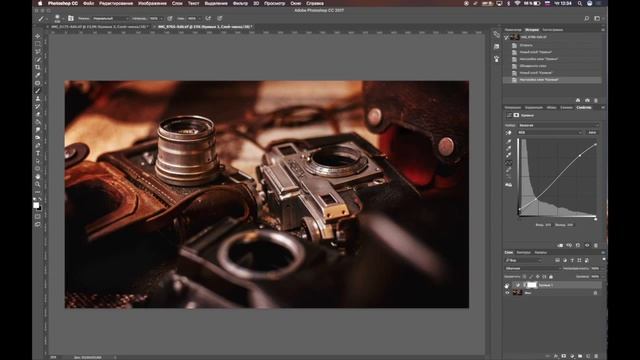Viewport: 640px width, 360px height.
Task: Select the Объединить слои history state
Action: point(533,66)
